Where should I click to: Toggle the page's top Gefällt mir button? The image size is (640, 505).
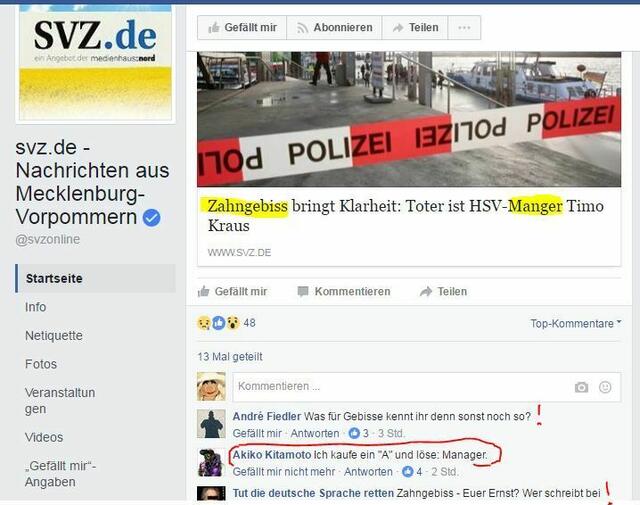coord(242,28)
